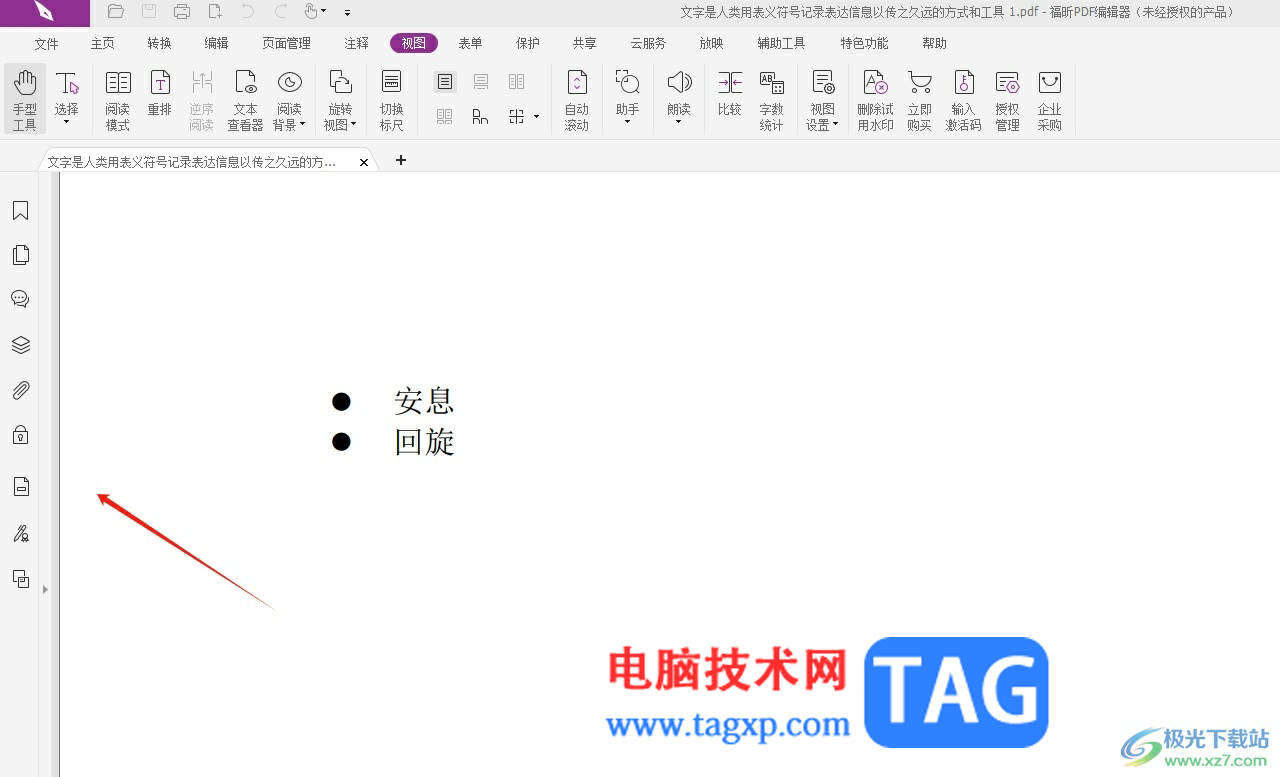This screenshot has height=777, width=1280.
Task: Select the 视图 view tab
Action: pyautogui.click(x=414, y=43)
